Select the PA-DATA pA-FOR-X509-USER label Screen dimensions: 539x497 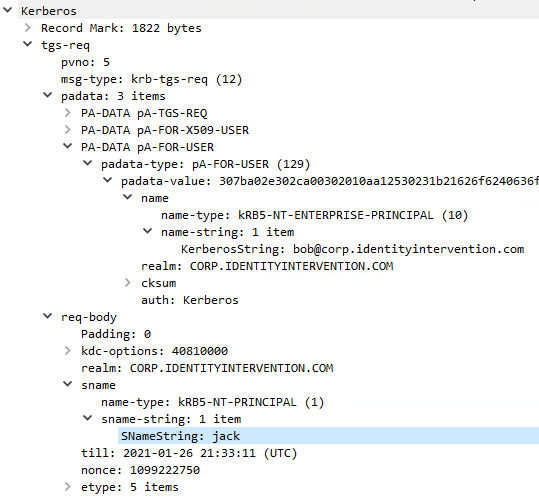[x=165, y=130]
